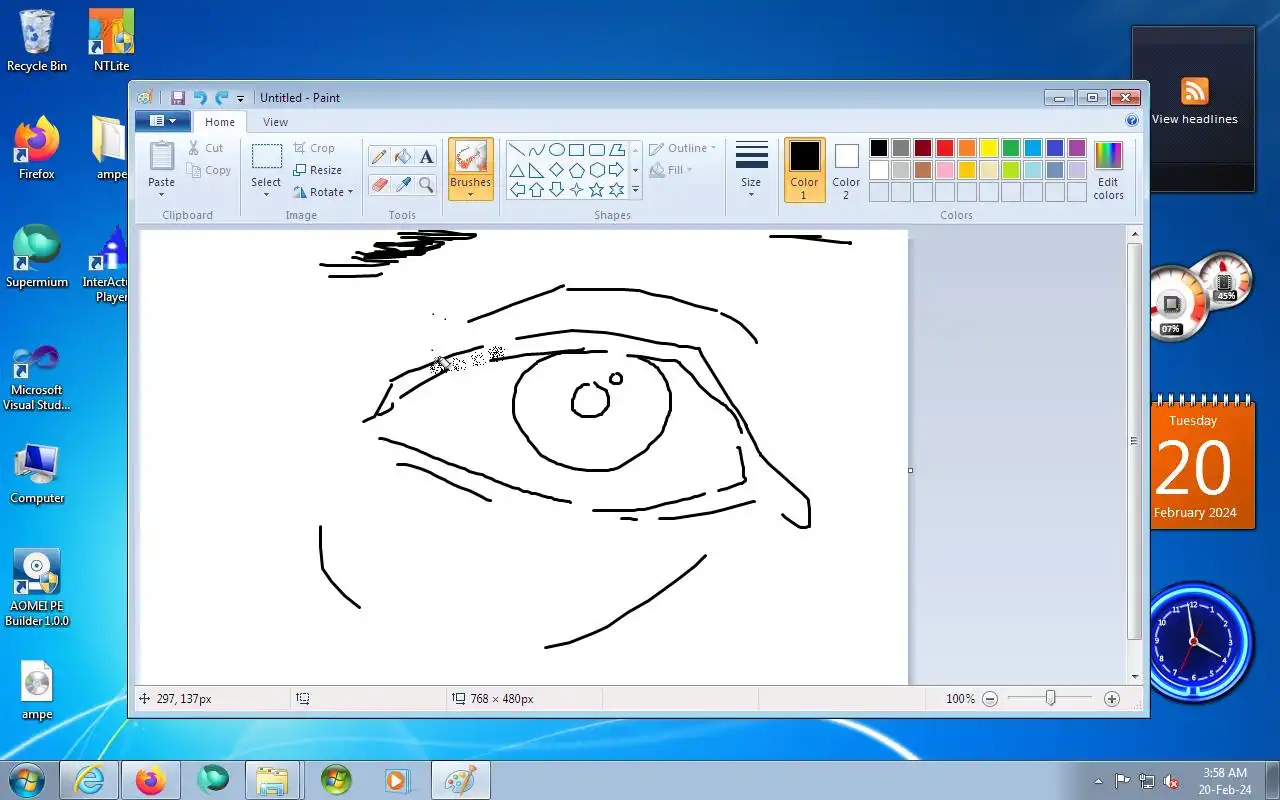Select the Pencil tool
Viewport: 1280px width, 800px height.
coord(379,157)
